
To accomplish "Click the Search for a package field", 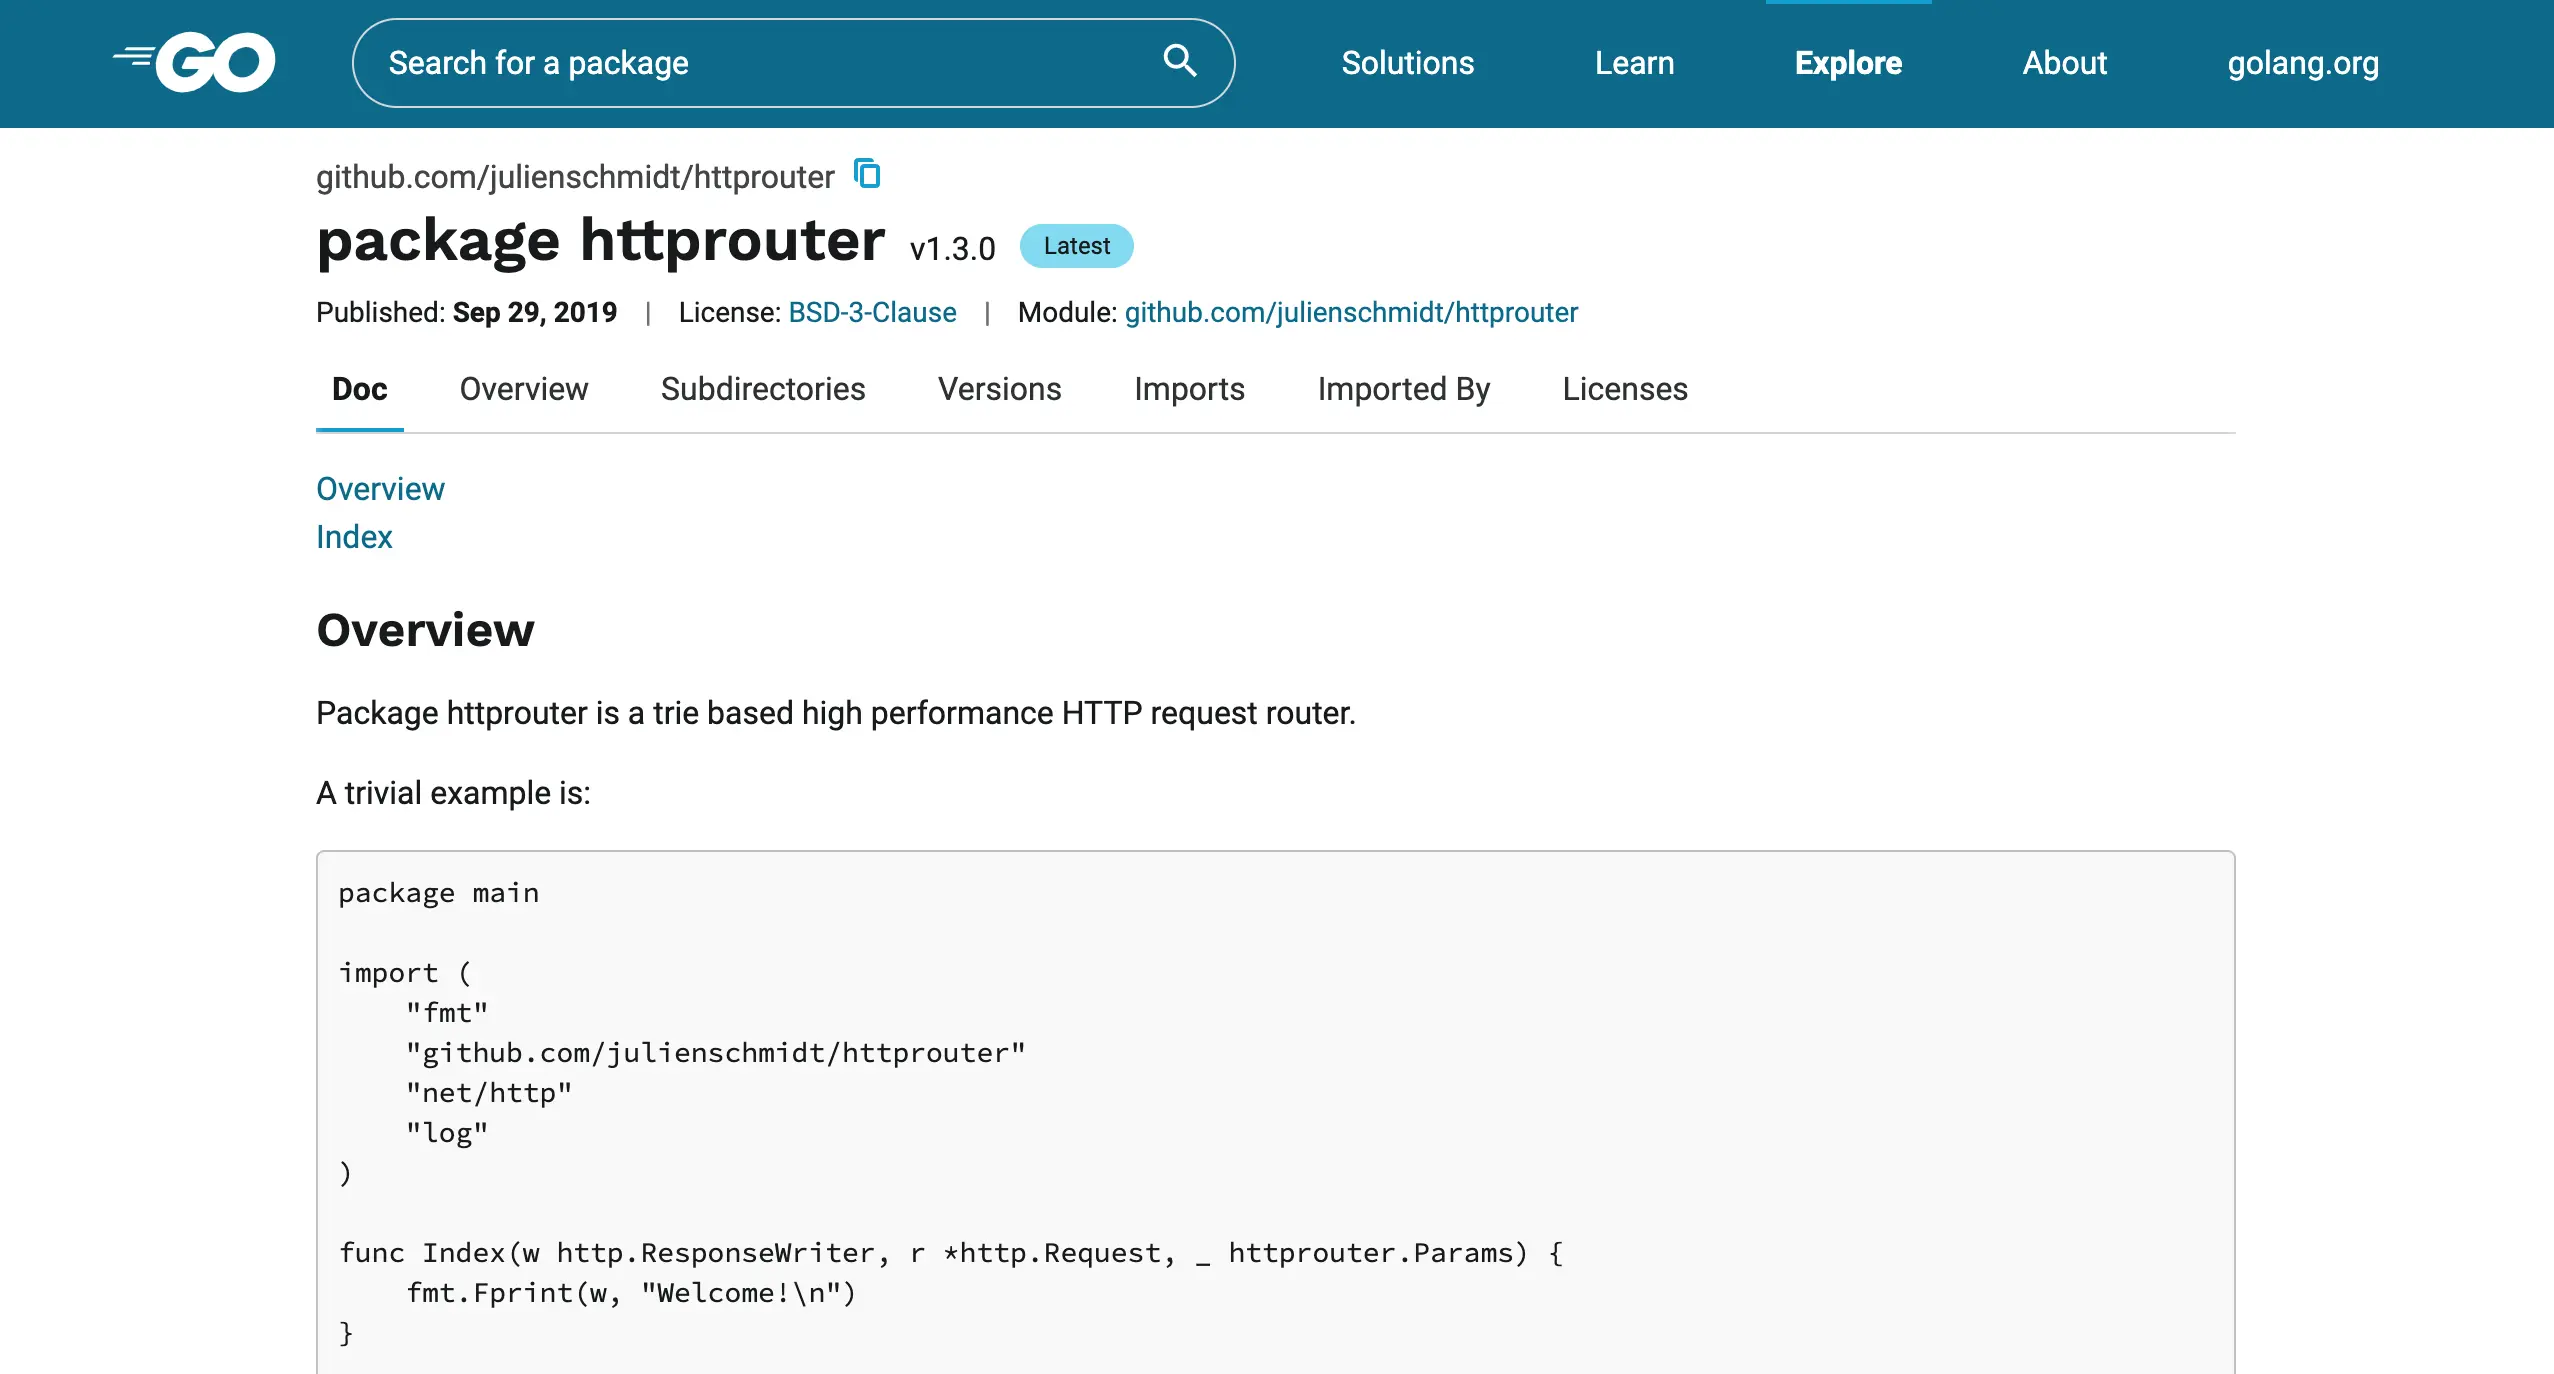I will coord(760,63).
